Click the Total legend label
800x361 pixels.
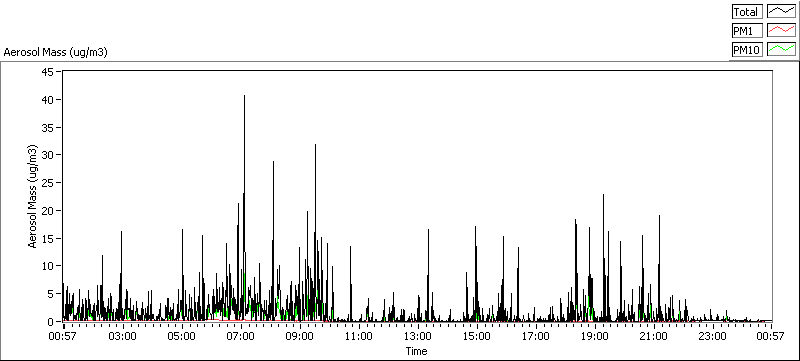747,12
